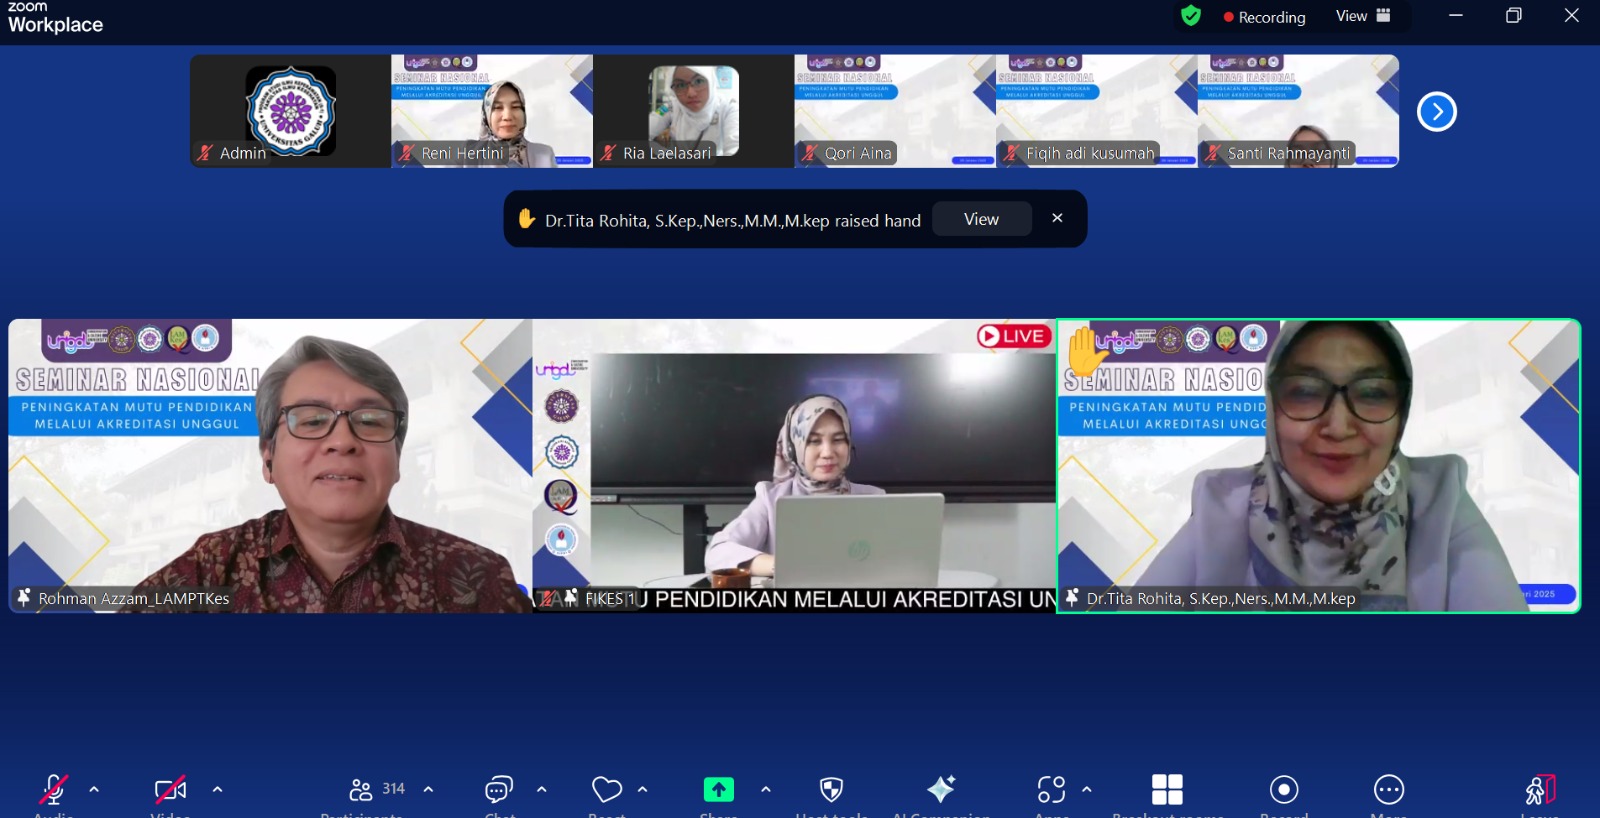Unmute the microphone audio button
The height and width of the screenshot is (818, 1600).
click(53, 790)
